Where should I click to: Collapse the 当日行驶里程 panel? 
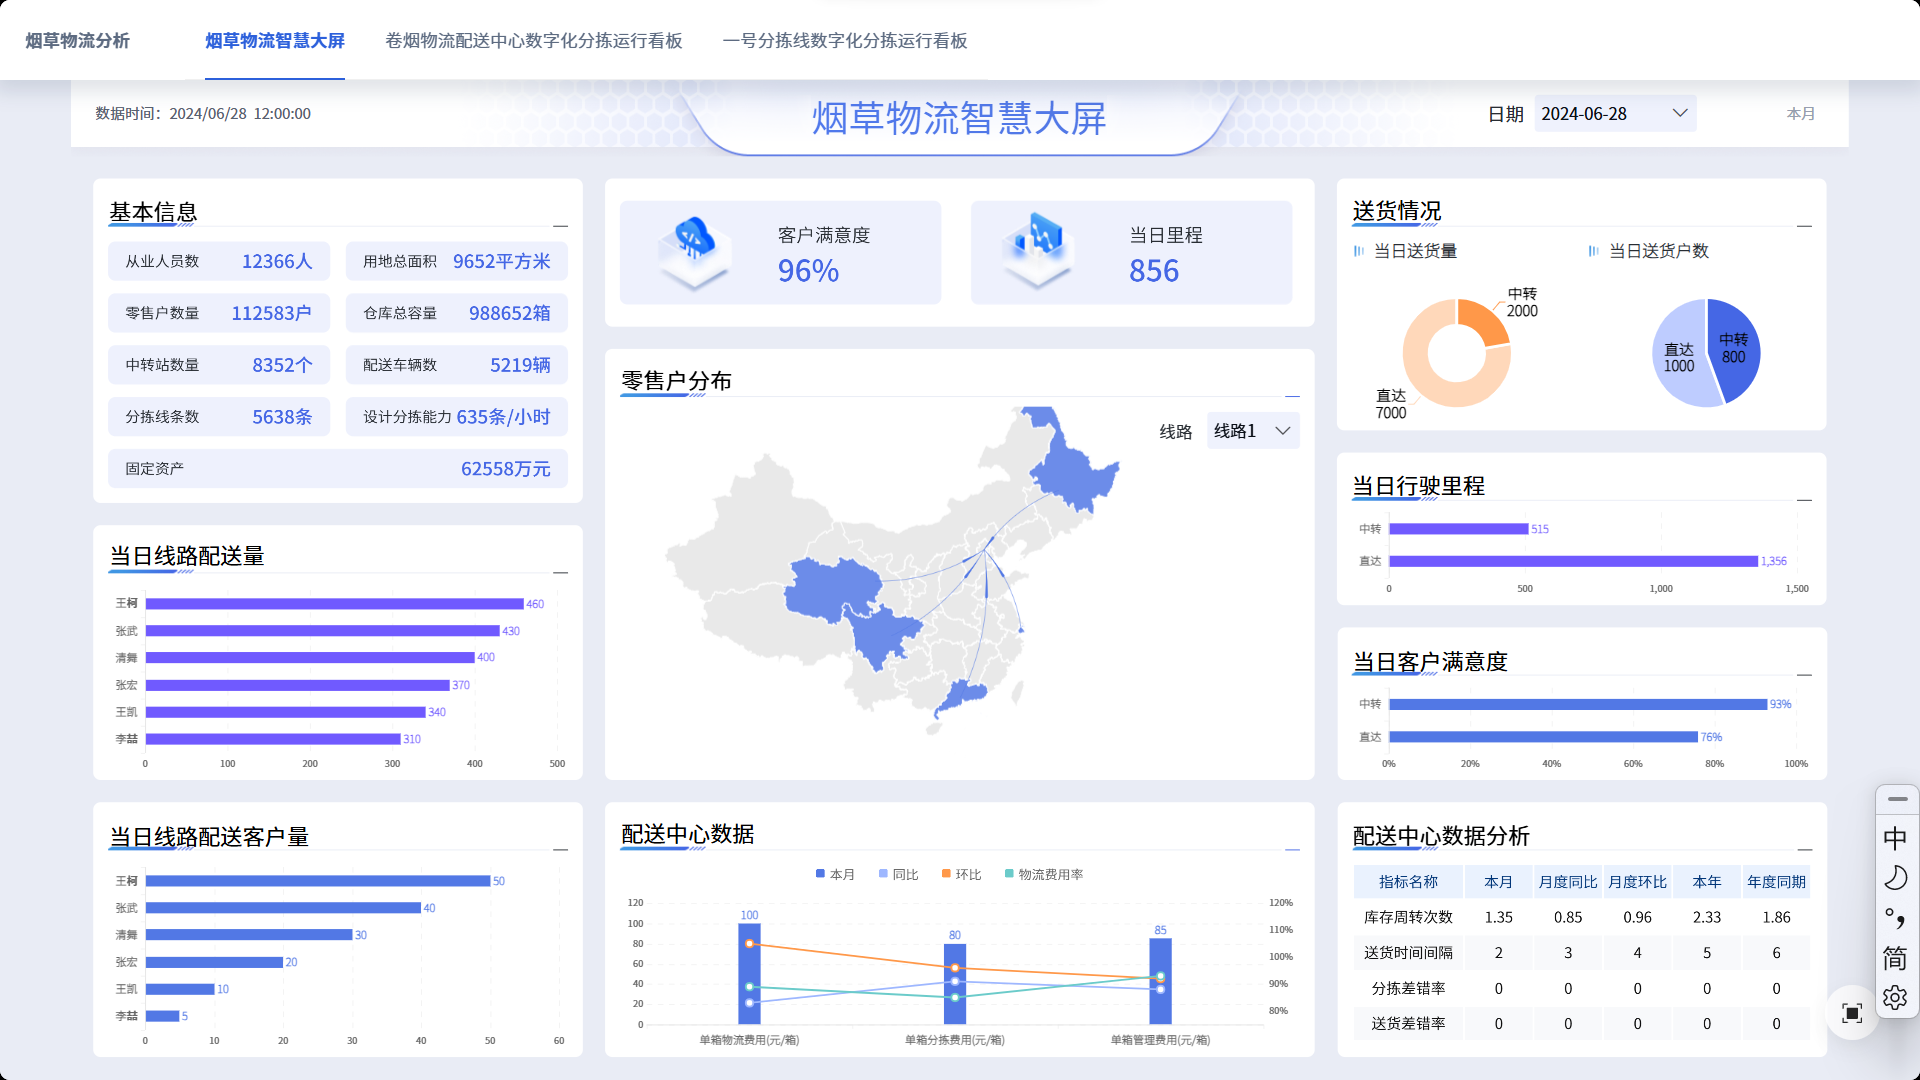(x=1804, y=500)
